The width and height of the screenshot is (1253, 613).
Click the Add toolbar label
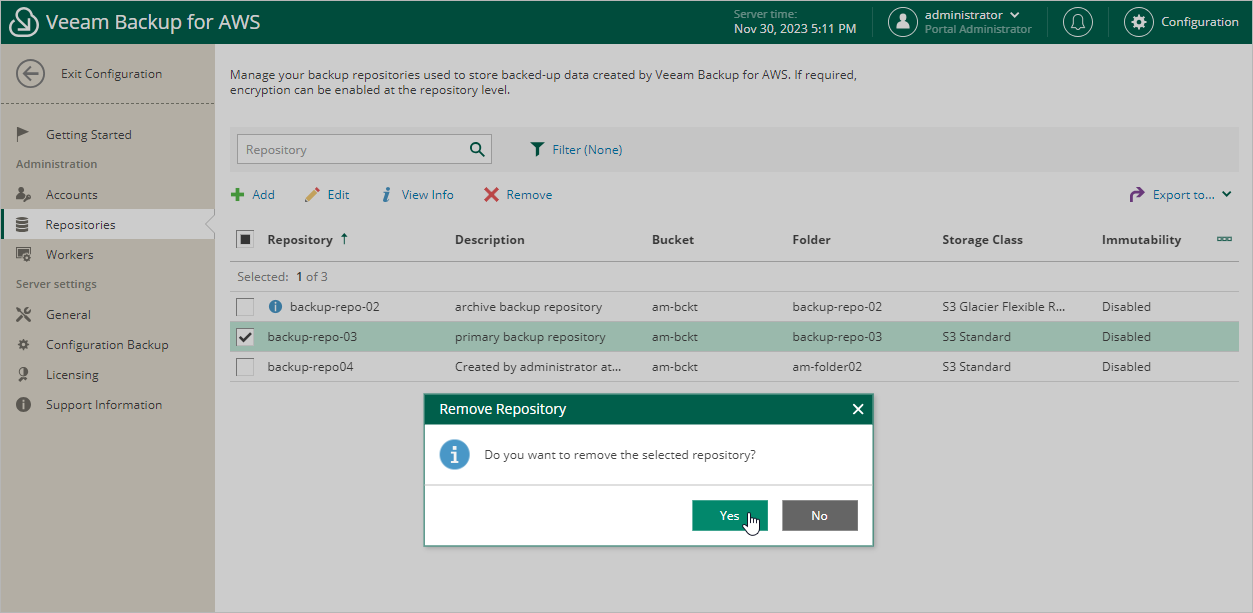[x=263, y=195]
